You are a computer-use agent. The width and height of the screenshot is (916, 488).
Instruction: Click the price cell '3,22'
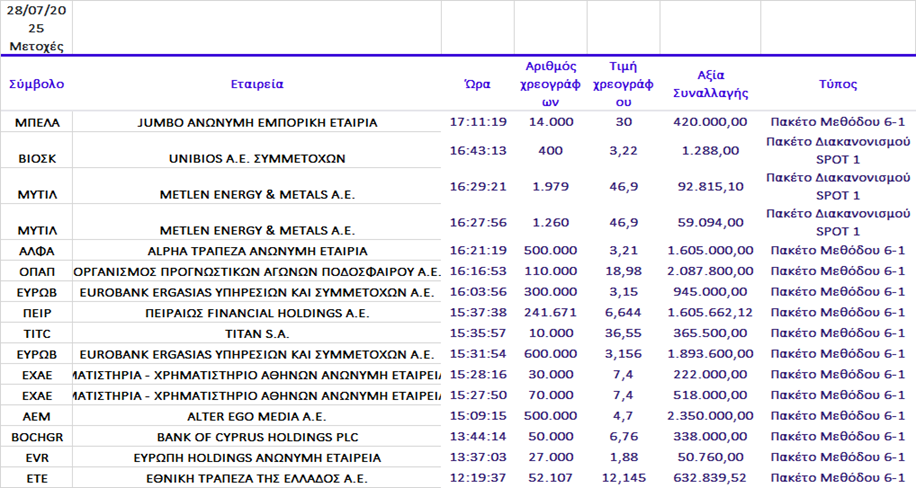click(x=623, y=151)
